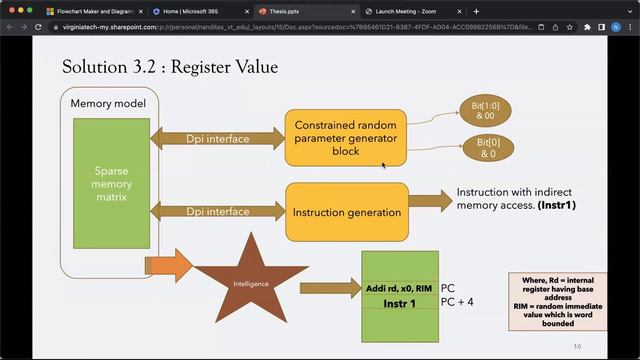This screenshot has height=360, width=640.
Task: Click the PowerPoint favicon on Thesis tab
Action: [262, 11]
